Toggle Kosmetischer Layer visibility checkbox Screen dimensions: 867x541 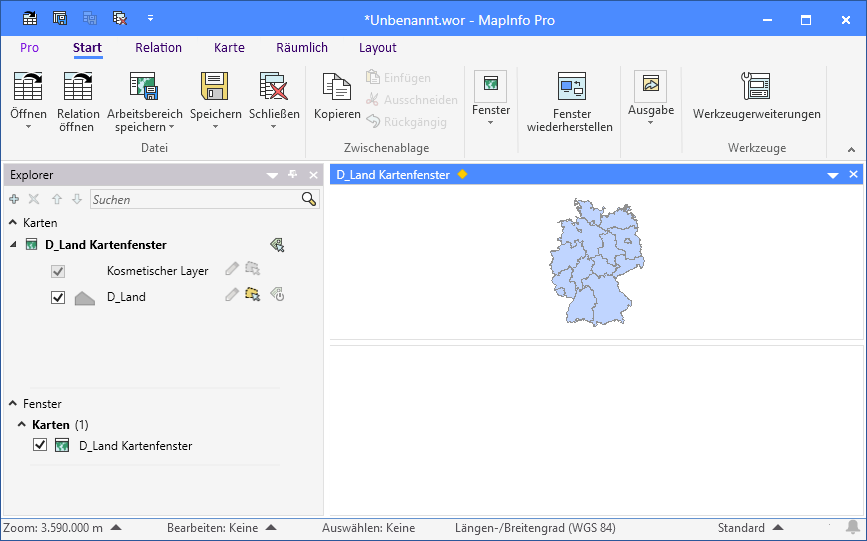click(58, 272)
